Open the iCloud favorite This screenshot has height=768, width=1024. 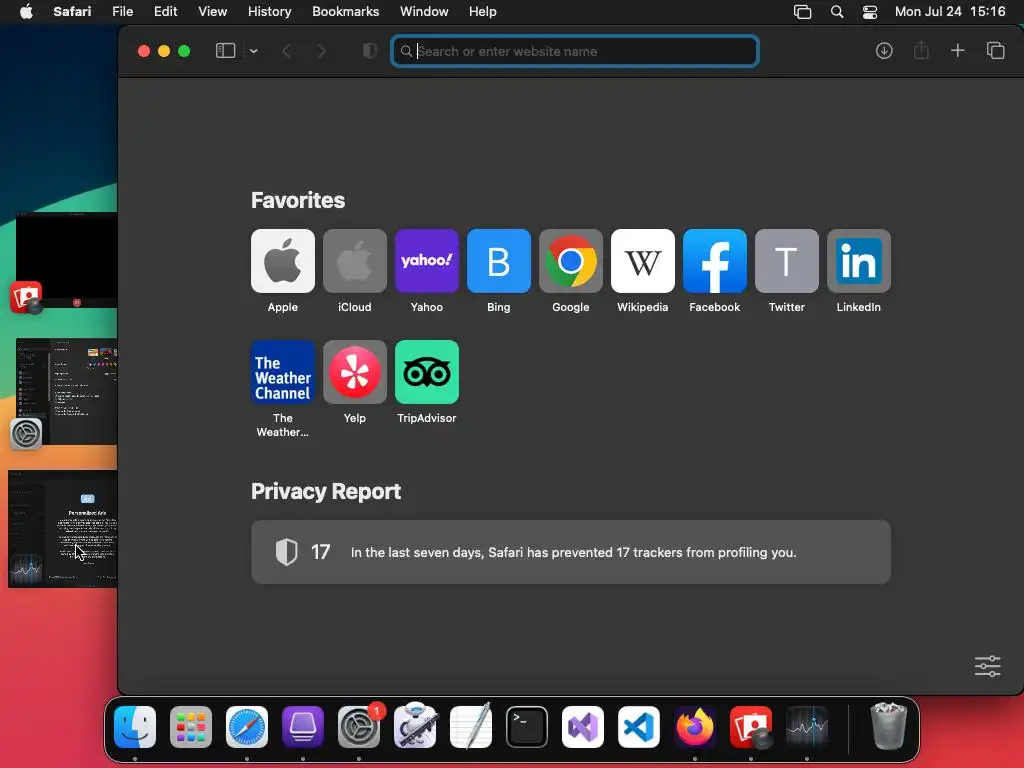coord(355,261)
